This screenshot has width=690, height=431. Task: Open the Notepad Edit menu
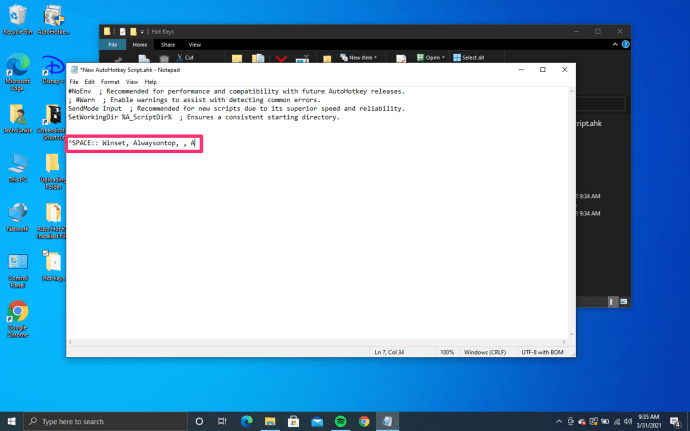89,82
